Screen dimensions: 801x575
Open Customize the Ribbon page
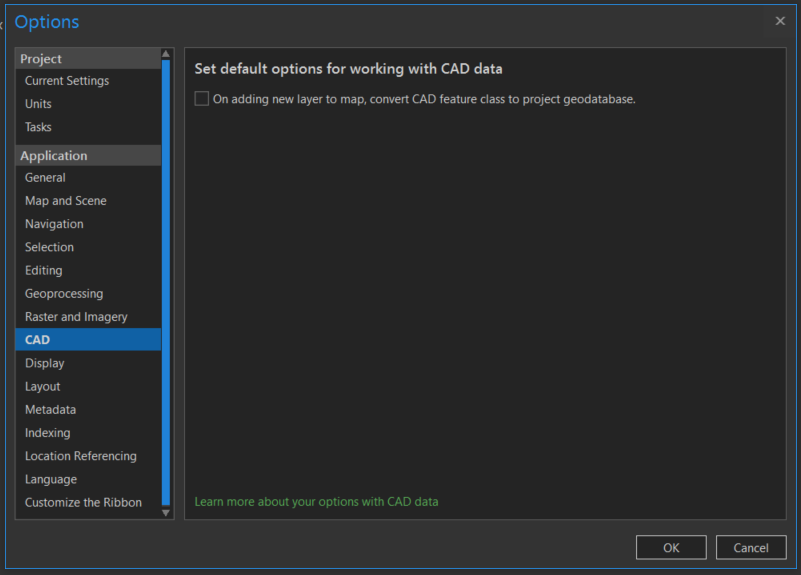pyautogui.click(x=83, y=502)
